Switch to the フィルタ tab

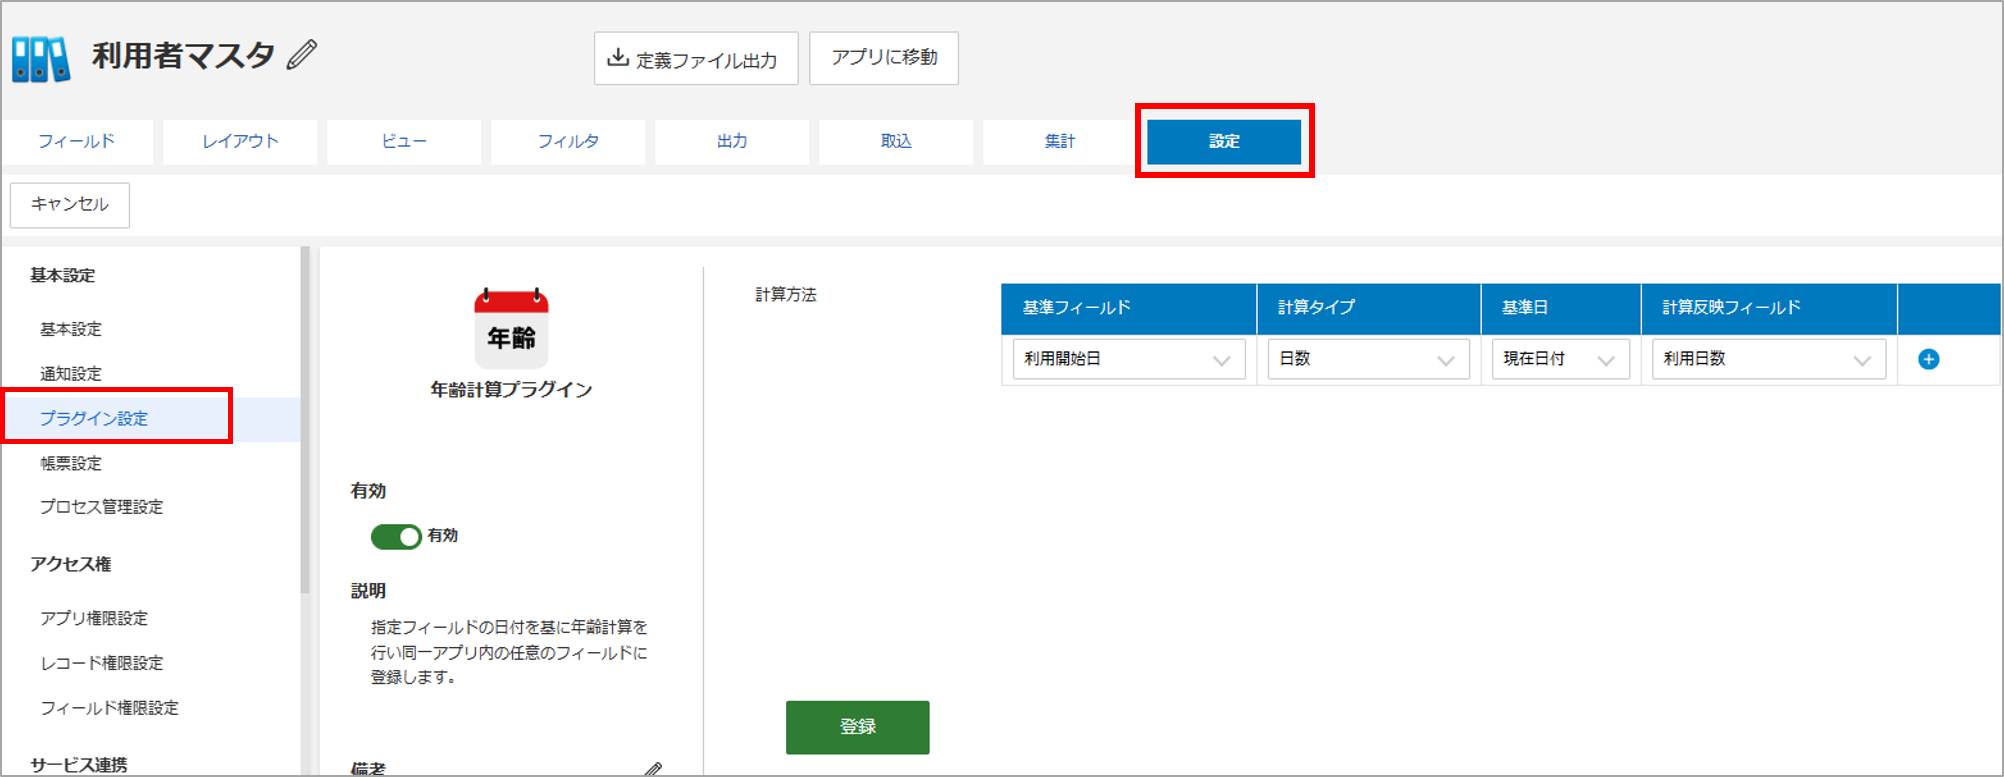click(x=568, y=141)
